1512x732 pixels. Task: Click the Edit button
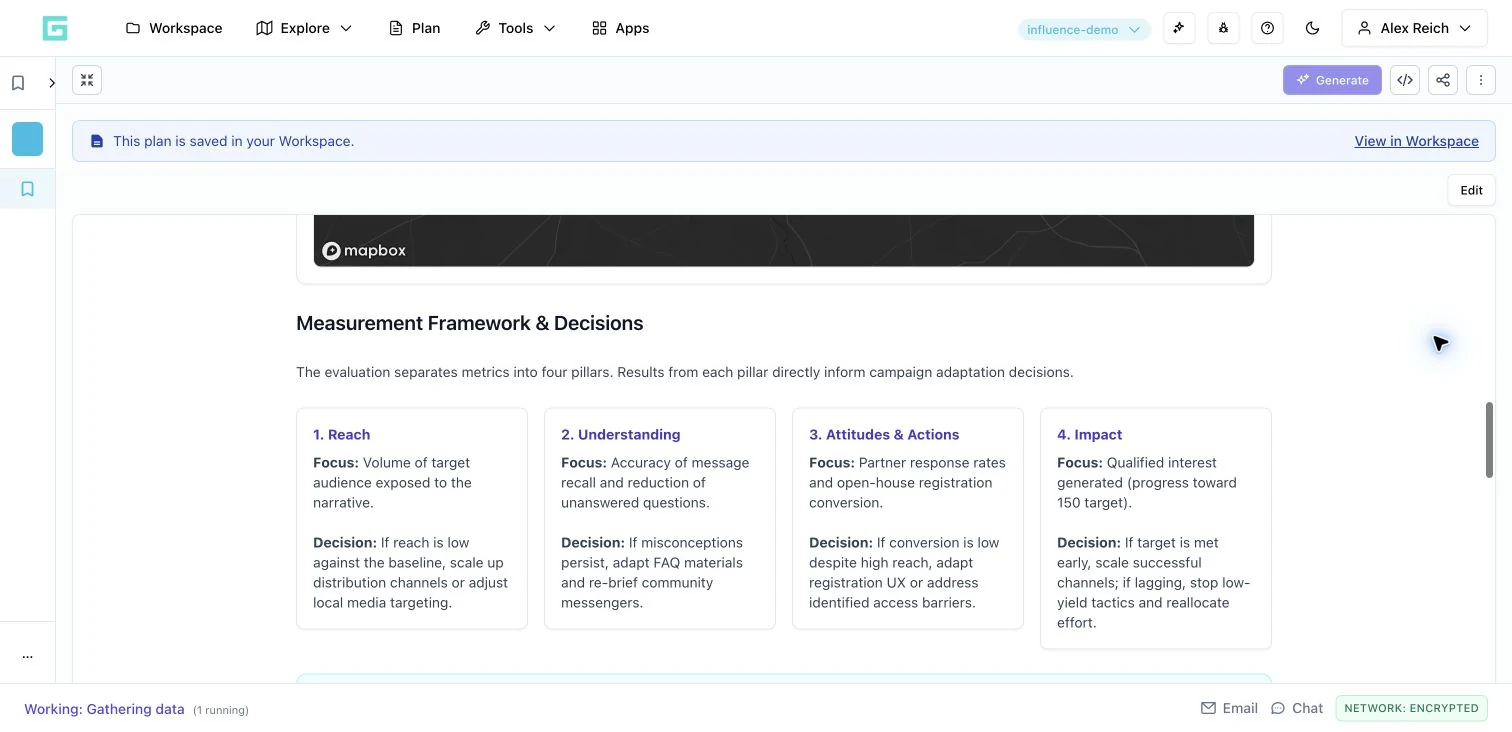pyautogui.click(x=1471, y=190)
